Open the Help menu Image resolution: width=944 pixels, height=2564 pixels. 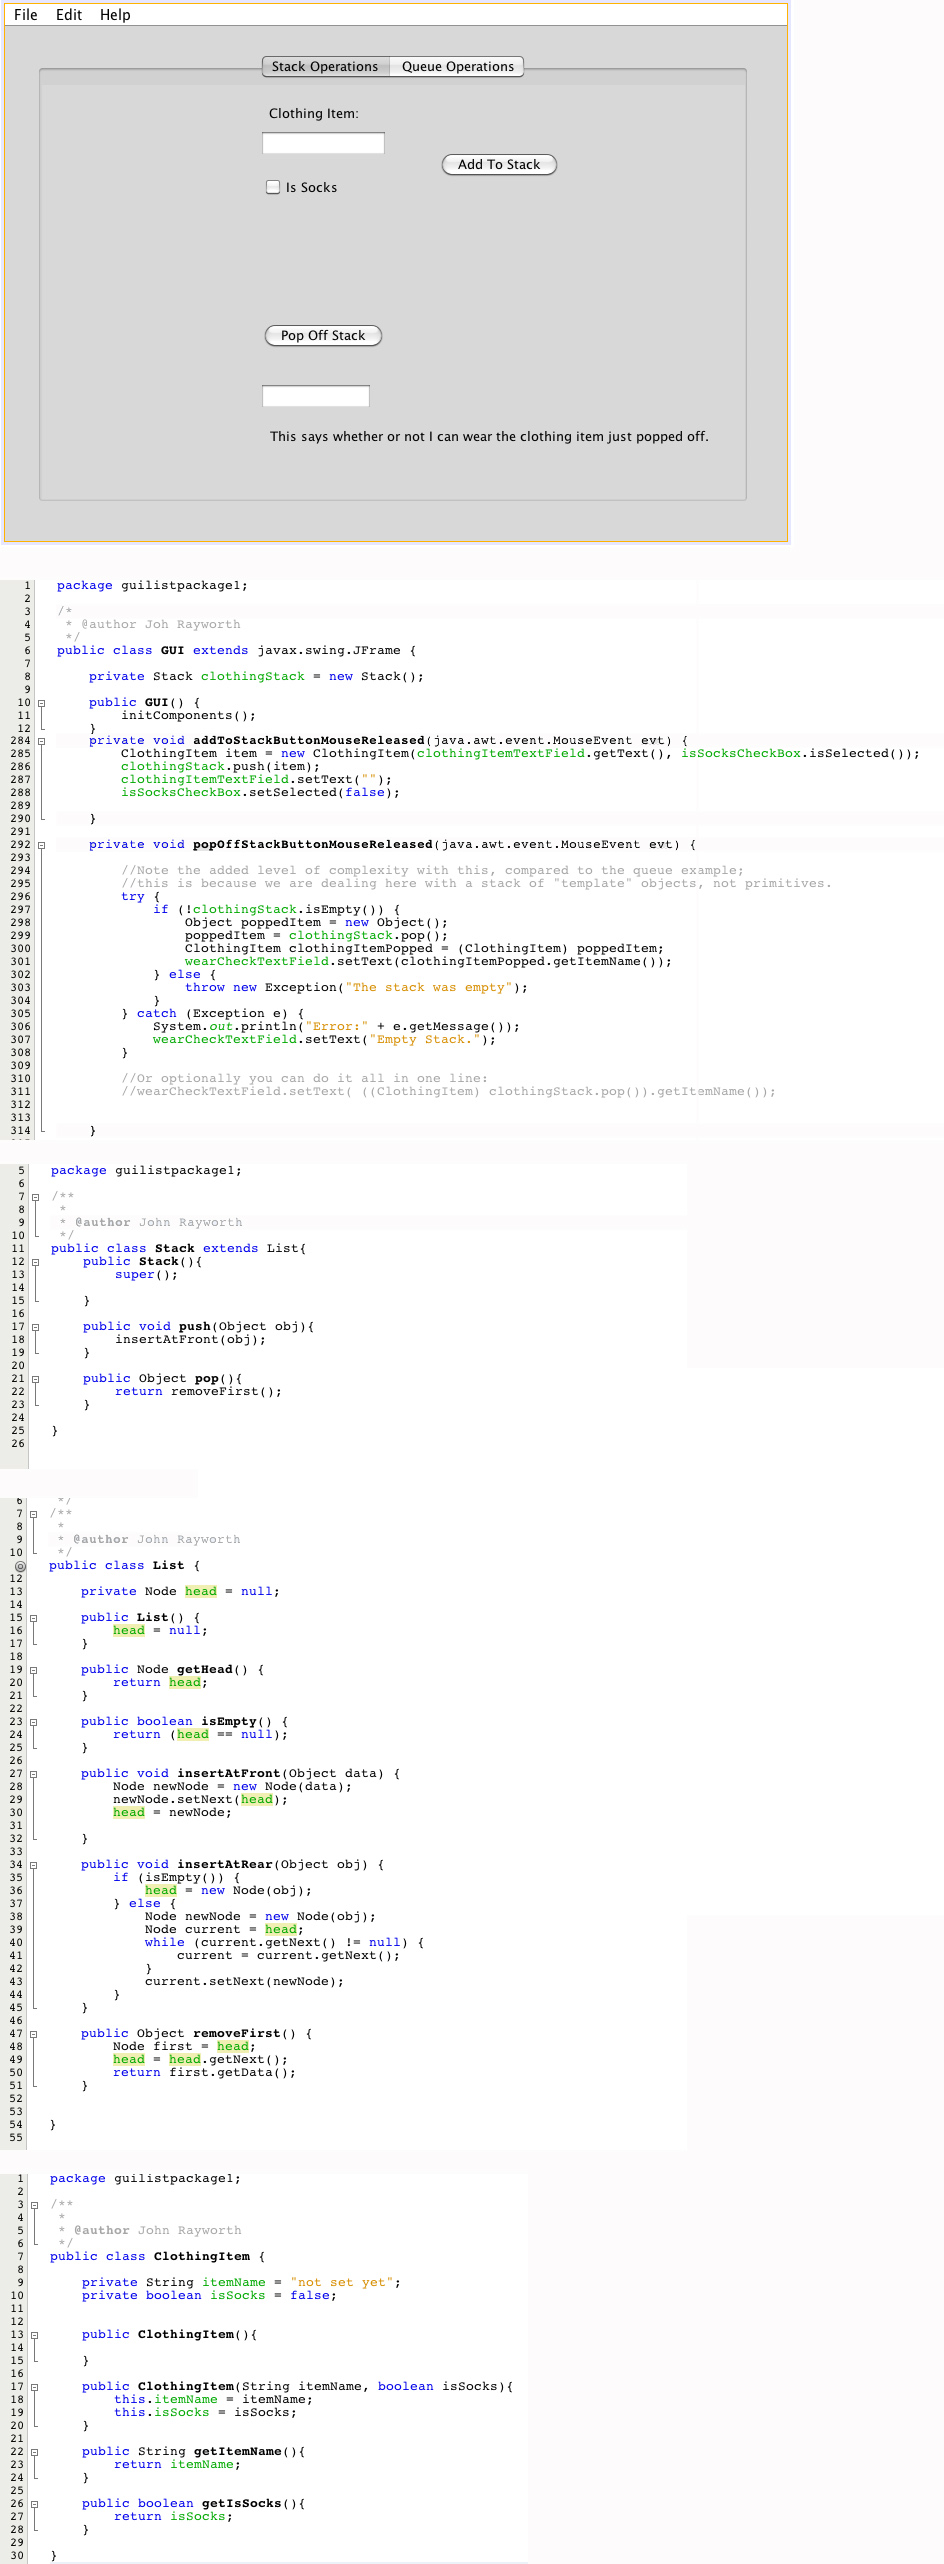[115, 15]
